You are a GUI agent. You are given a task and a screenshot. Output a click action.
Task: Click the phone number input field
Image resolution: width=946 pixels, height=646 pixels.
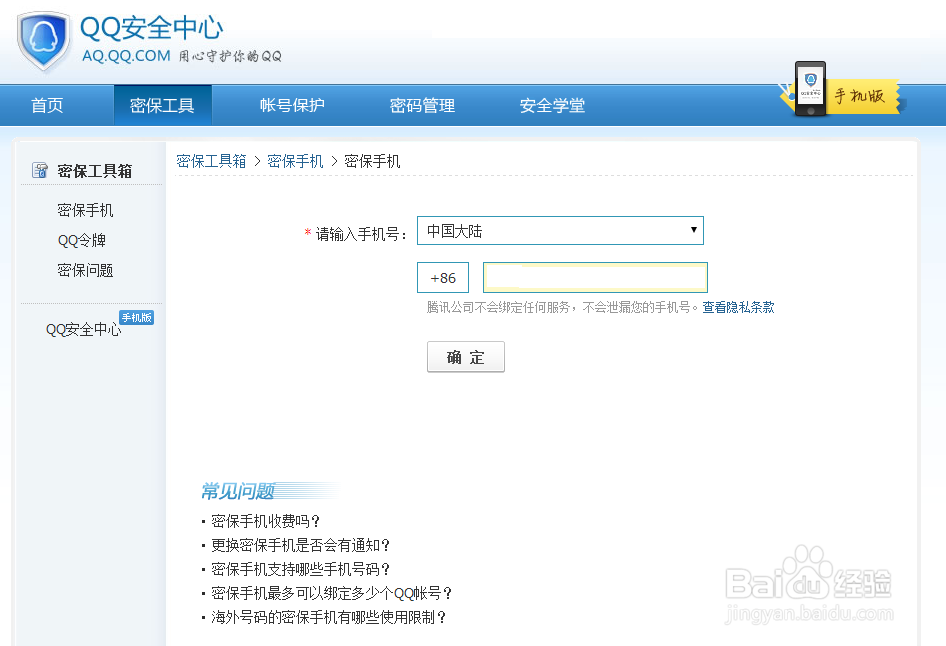[595, 277]
